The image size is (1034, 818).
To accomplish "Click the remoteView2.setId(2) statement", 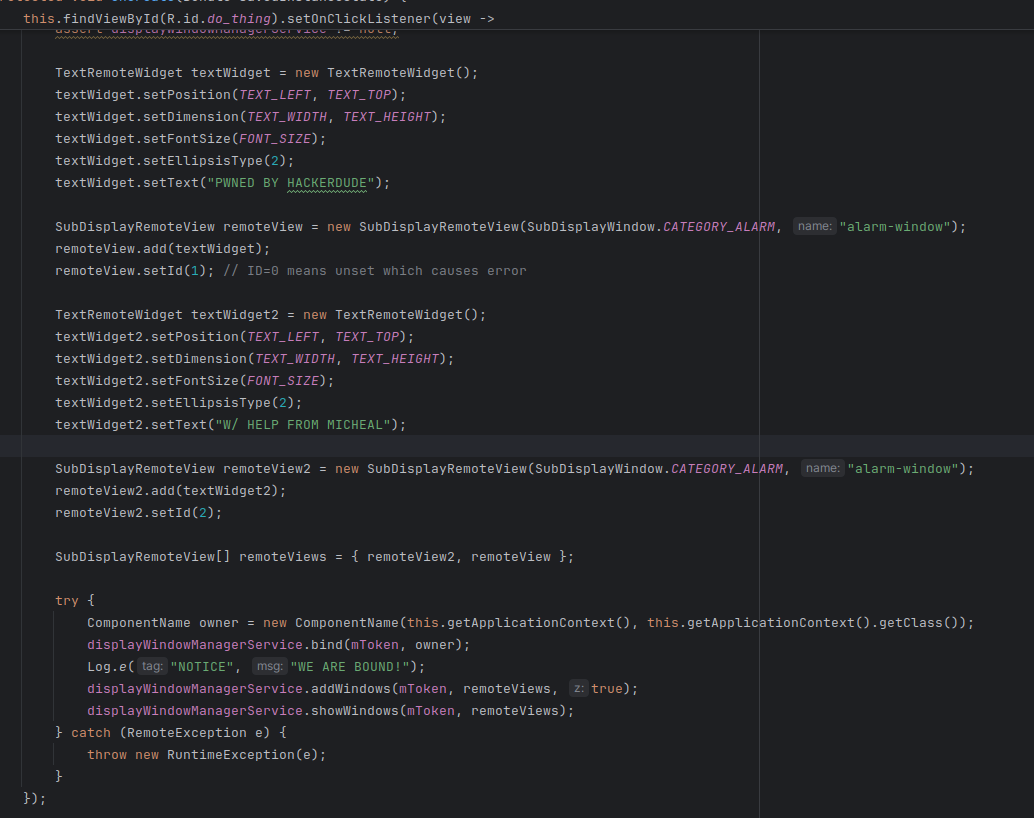I will tap(138, 513).
